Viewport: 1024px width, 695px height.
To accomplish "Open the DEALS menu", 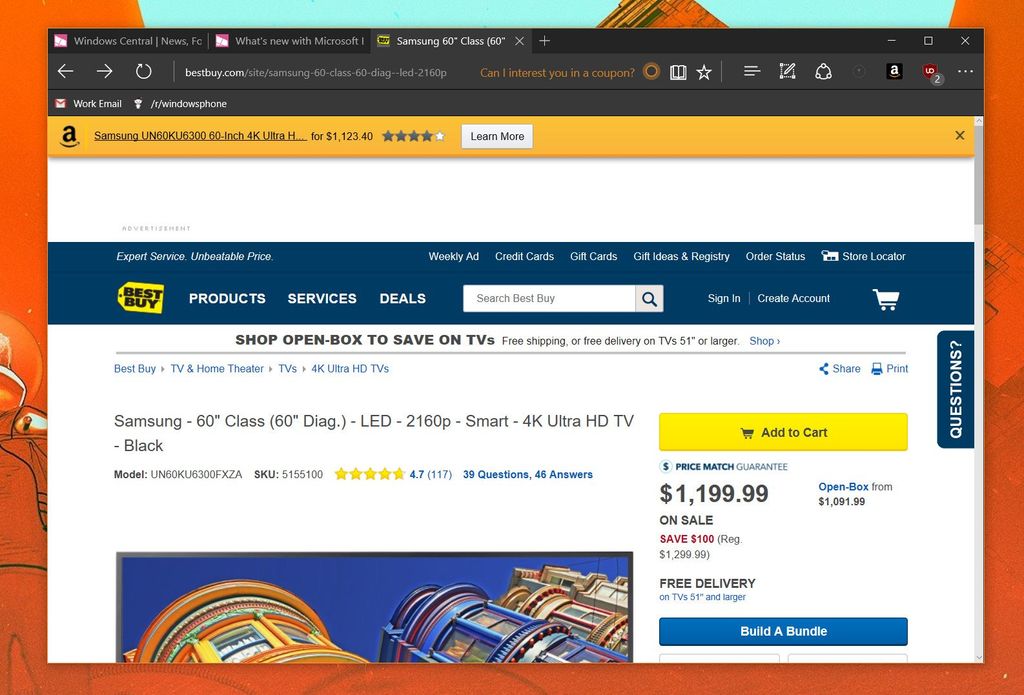I will [403, 298].
